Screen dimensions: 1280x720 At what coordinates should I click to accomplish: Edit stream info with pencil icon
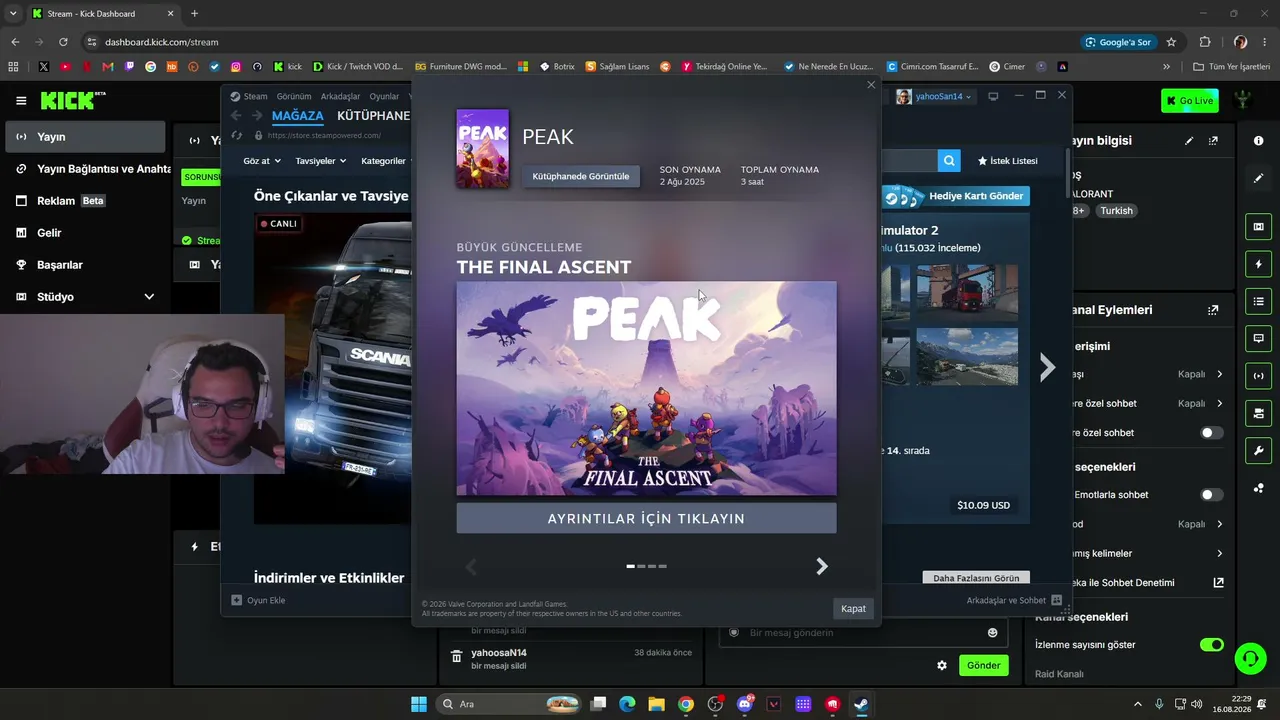coord(1189,141)
